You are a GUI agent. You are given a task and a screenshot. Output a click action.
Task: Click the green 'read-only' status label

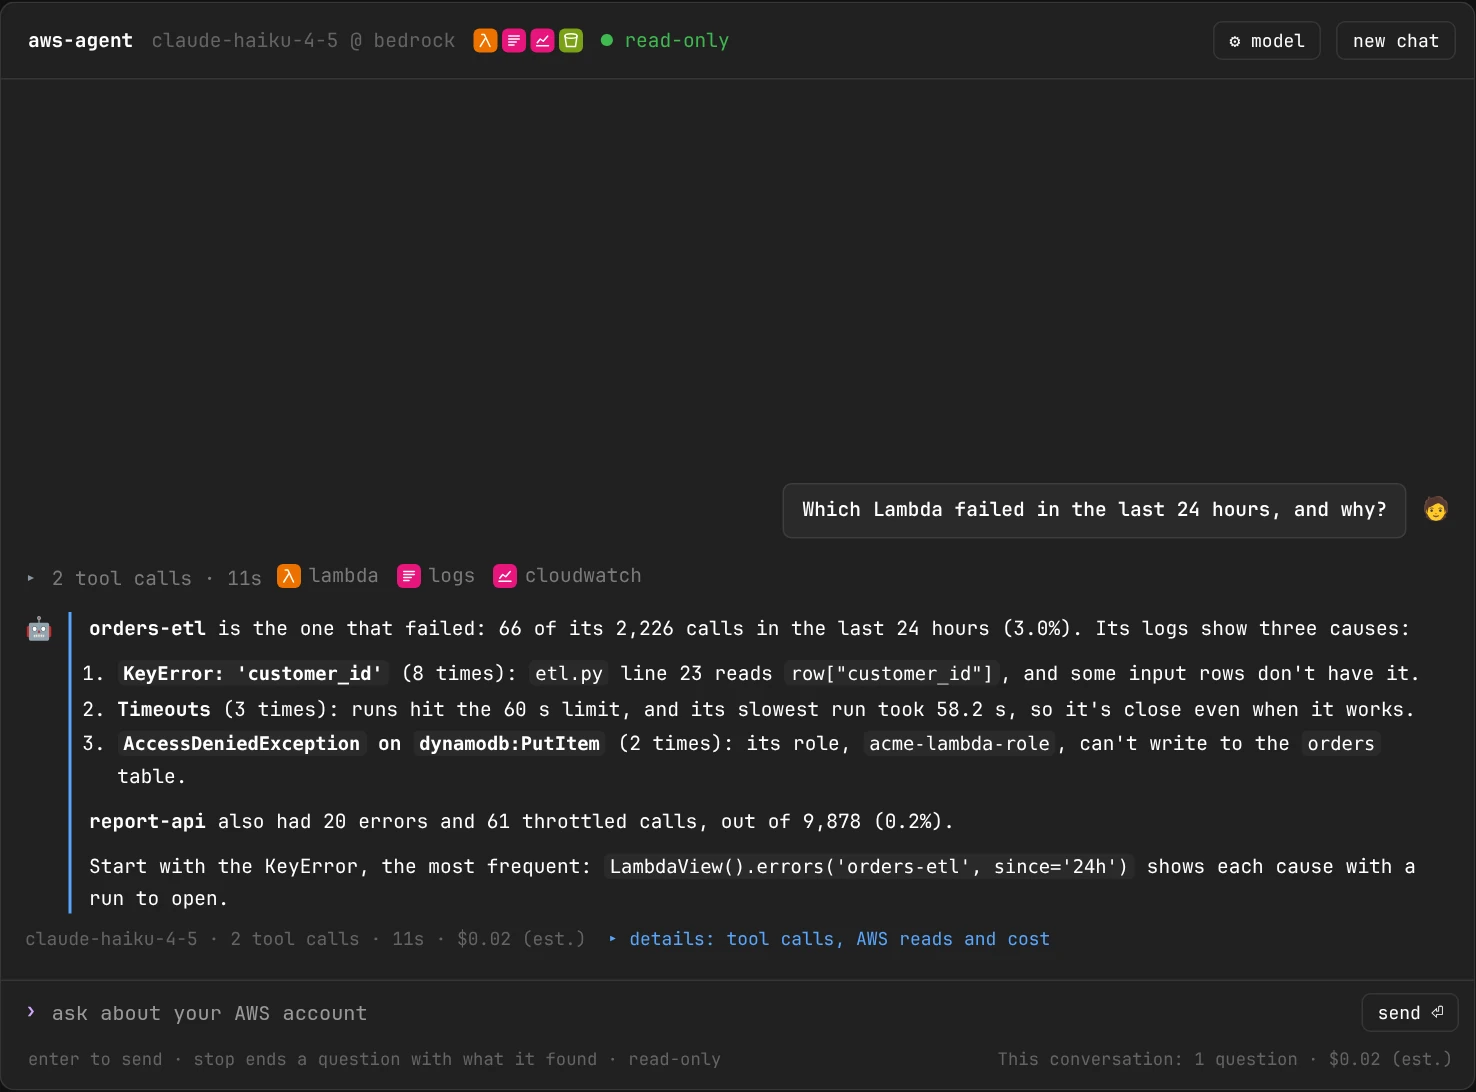point(677,41)
